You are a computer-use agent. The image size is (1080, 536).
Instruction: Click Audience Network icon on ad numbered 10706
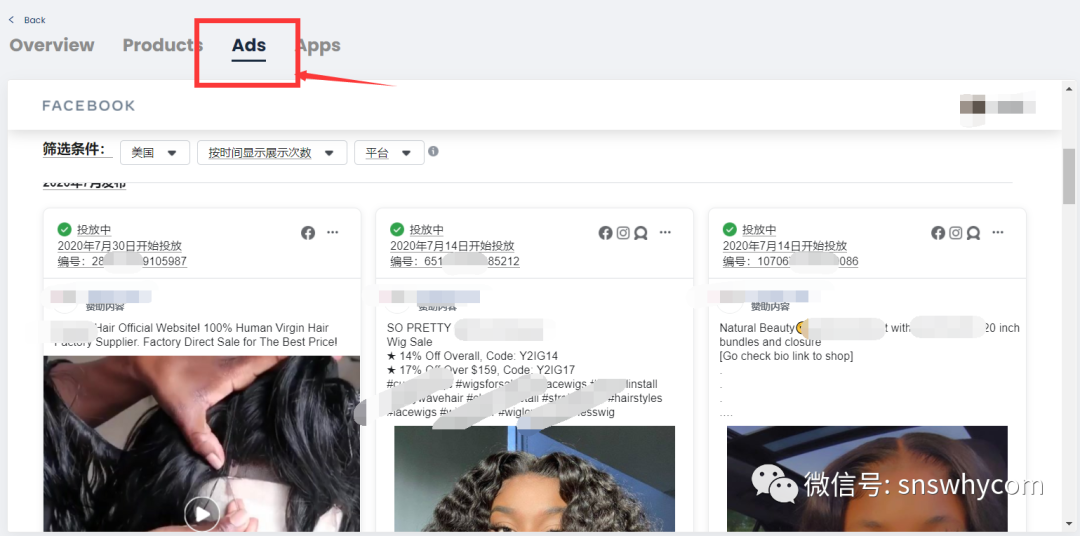(973, 233)
